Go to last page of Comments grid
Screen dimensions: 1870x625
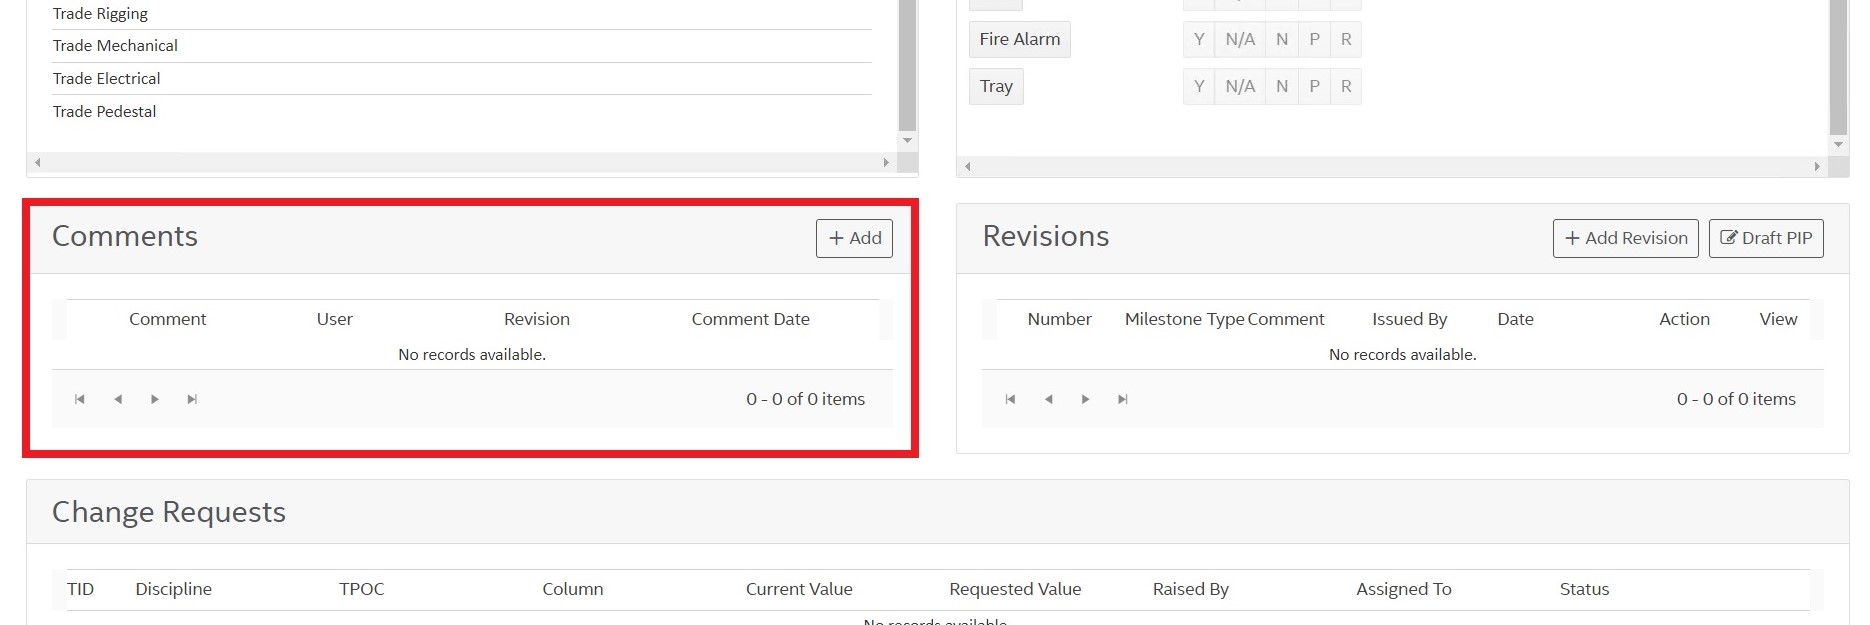[x=192, y=399]
